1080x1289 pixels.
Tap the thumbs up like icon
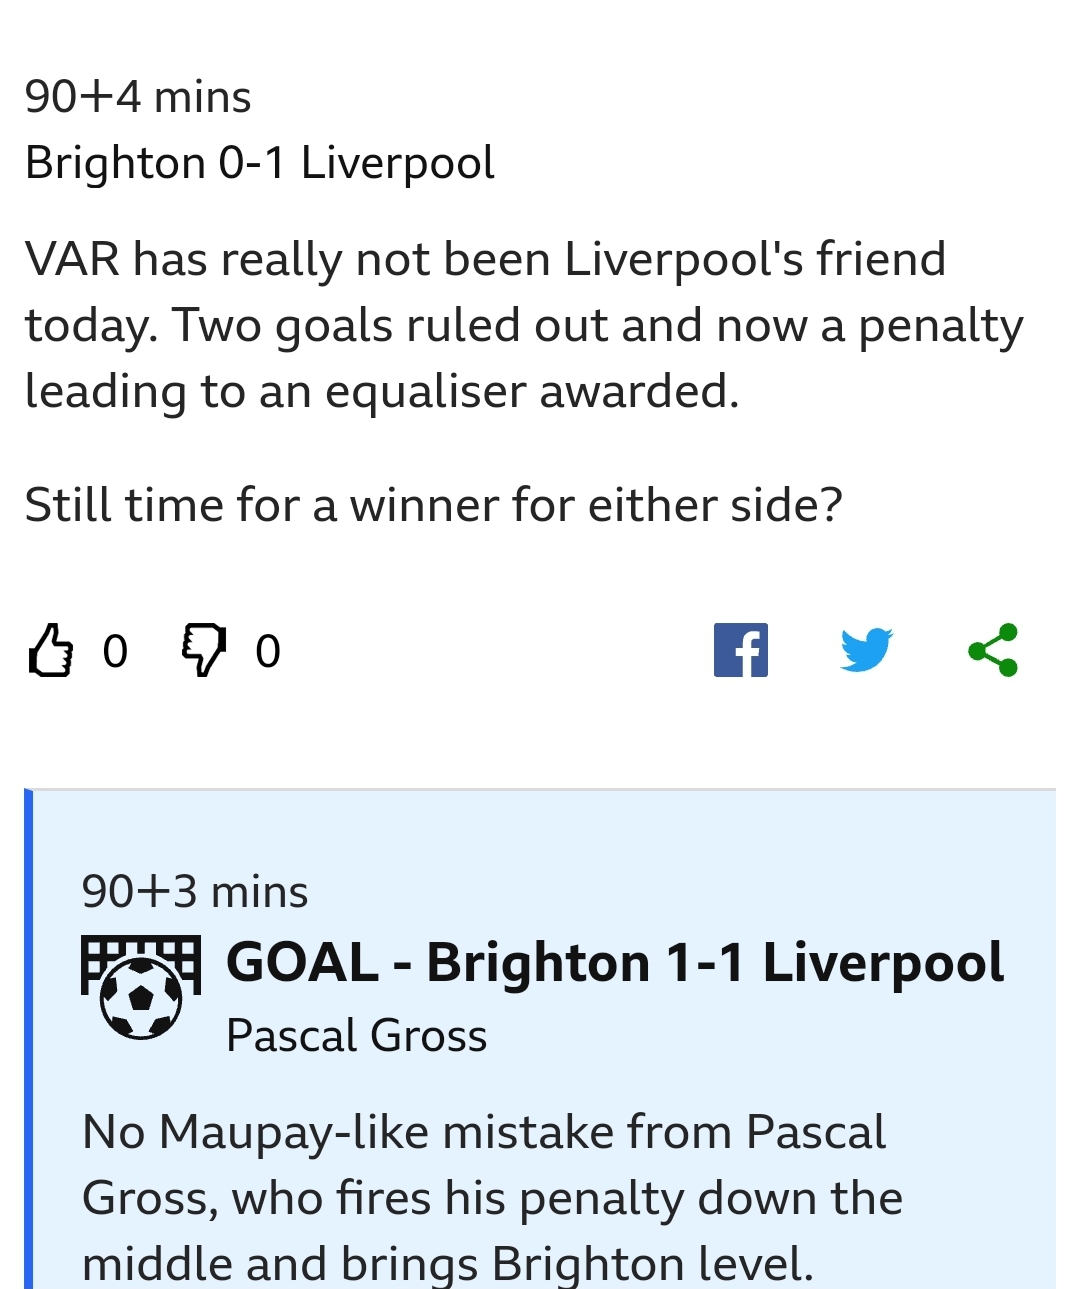click(x=51, y=650)
